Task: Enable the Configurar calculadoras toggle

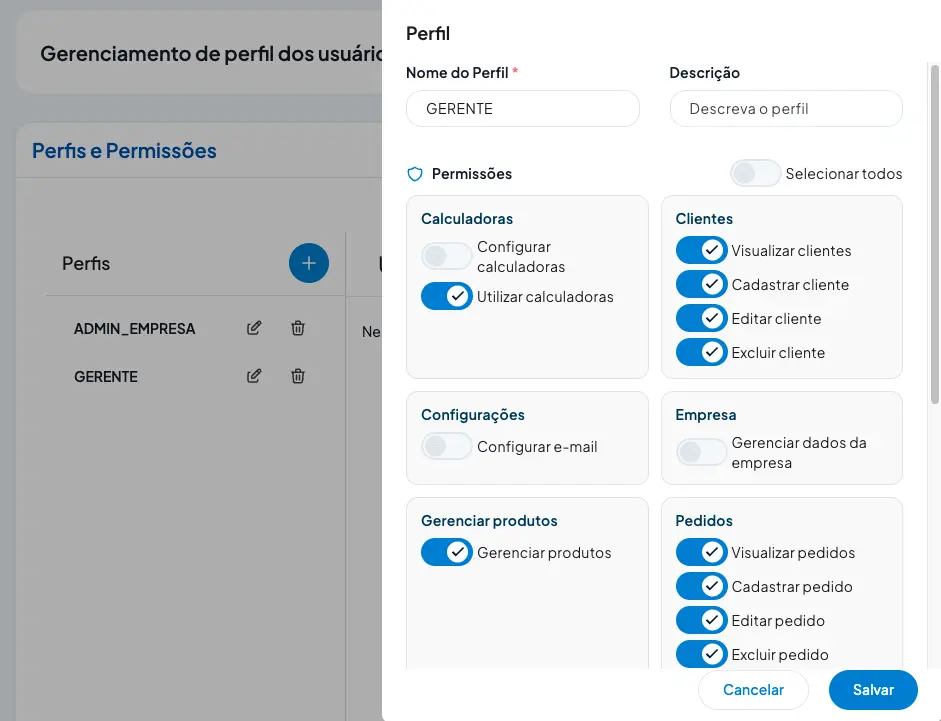Action: (x=446, y=256)
